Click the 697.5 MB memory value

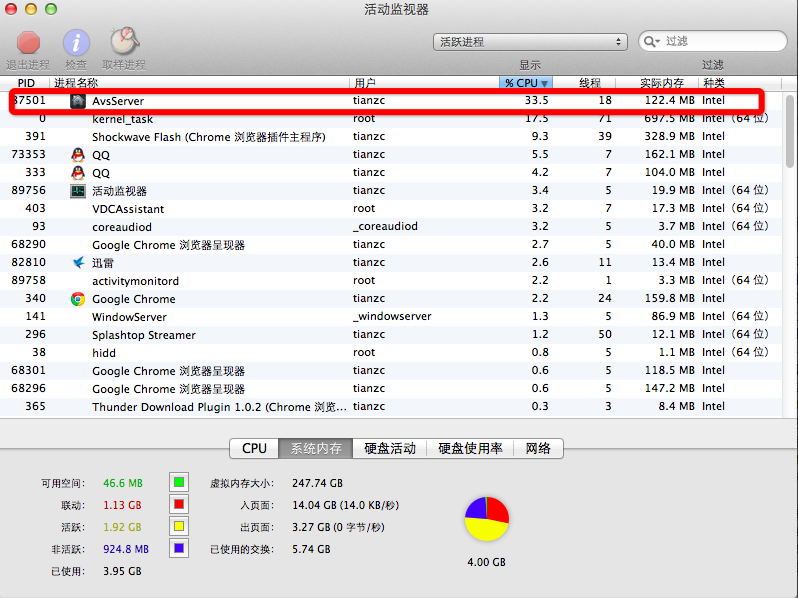(x=669, y=119)
